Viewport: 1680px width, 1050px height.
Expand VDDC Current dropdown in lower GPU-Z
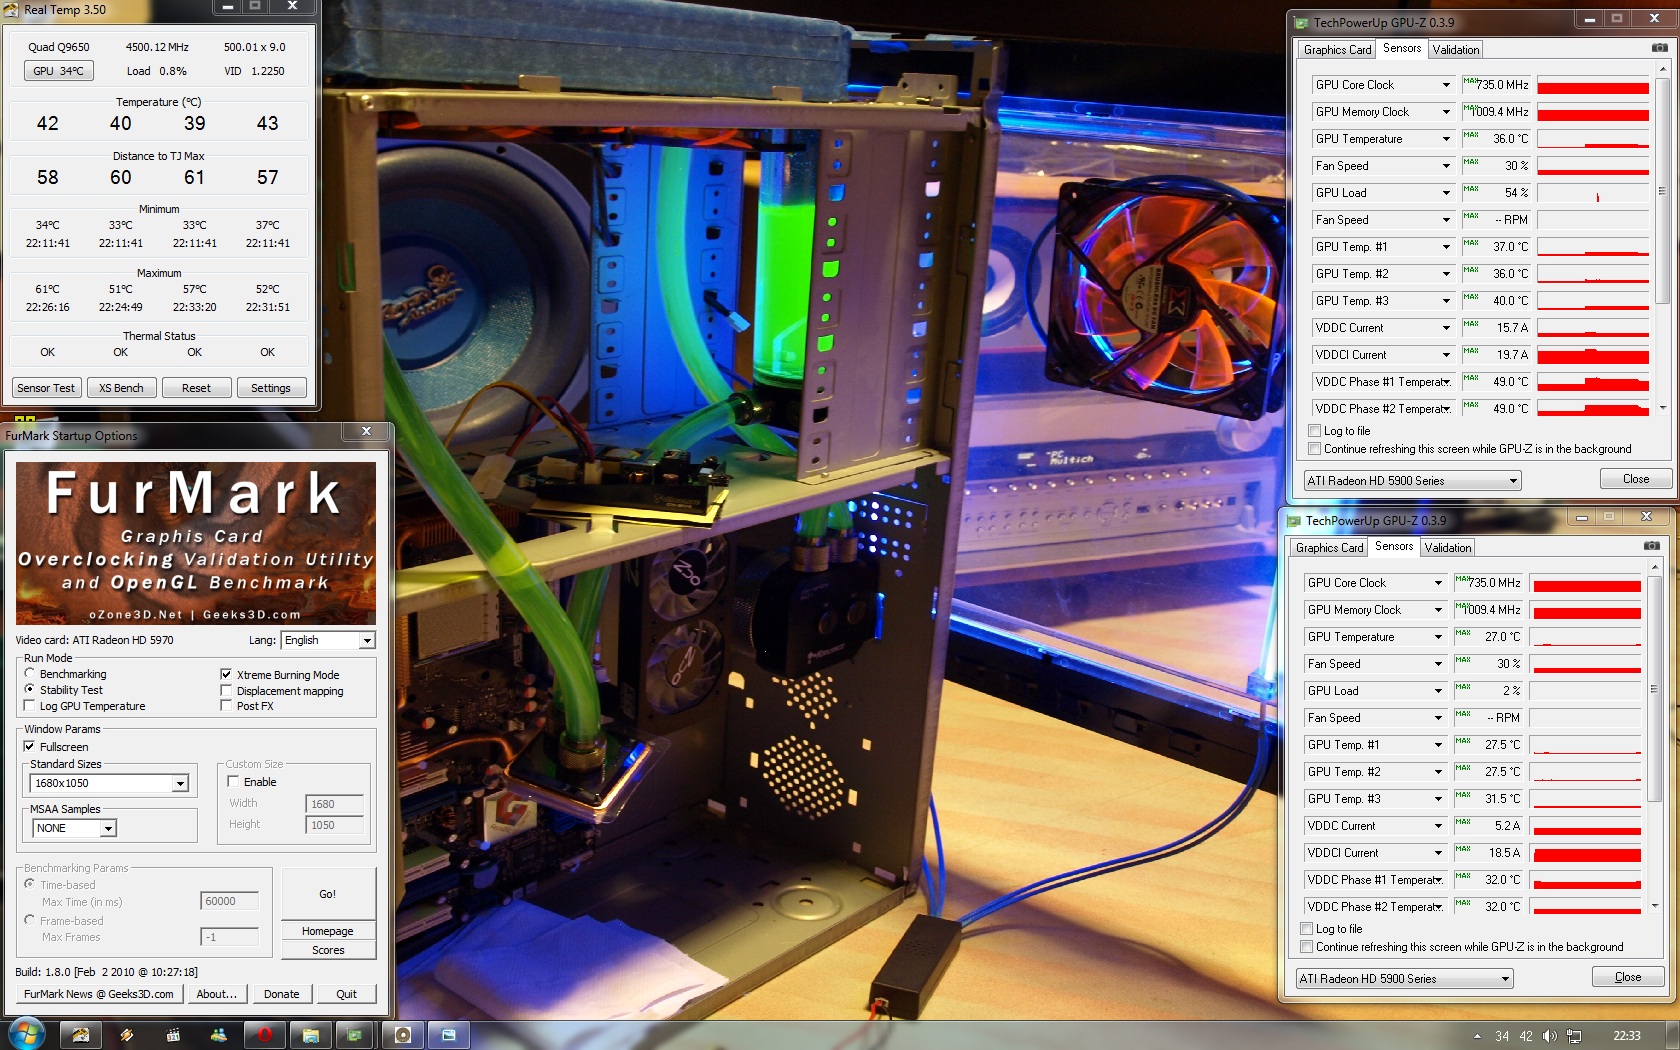click(x=1438, y=826)
